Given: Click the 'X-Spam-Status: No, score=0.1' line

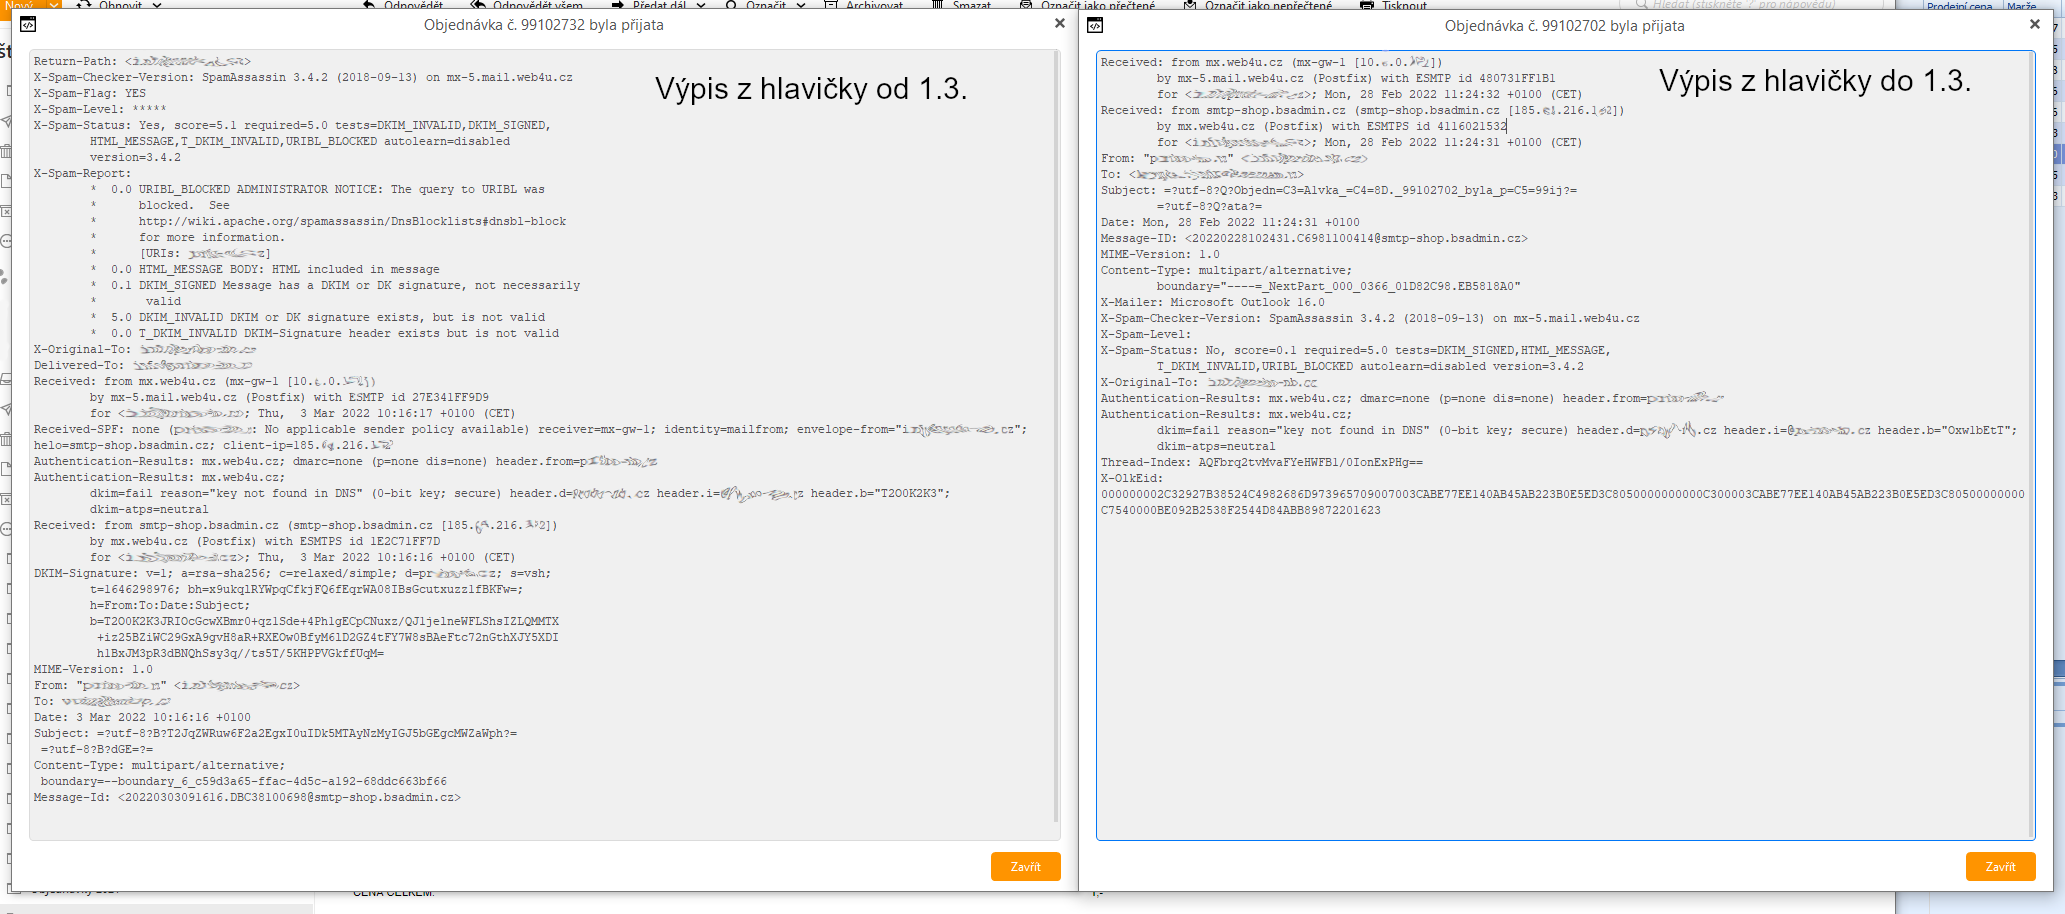Looking at the screenshot, I should click(x=1356, y=350).
